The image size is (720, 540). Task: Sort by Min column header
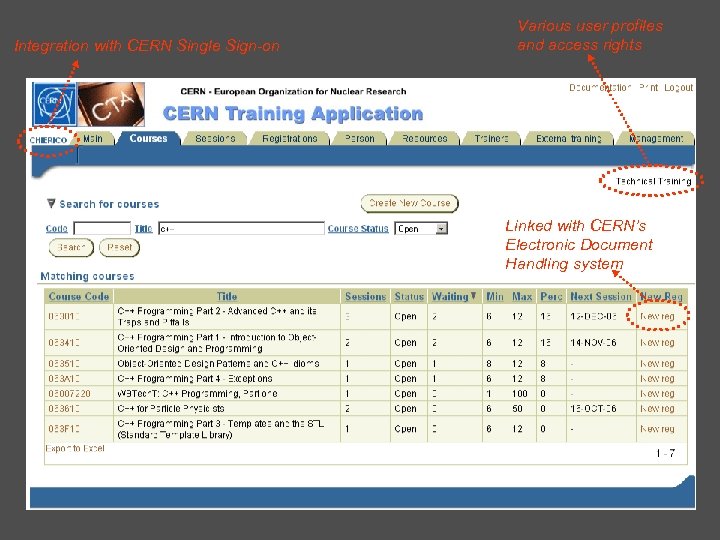[495, 296]
